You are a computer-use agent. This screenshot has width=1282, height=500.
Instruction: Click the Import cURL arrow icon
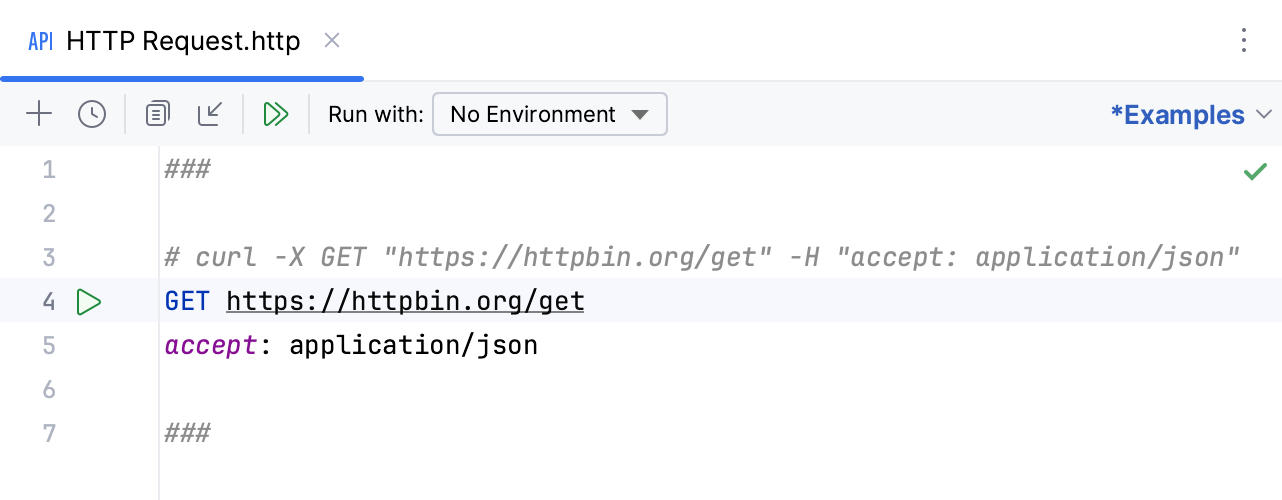pos(210,114)
